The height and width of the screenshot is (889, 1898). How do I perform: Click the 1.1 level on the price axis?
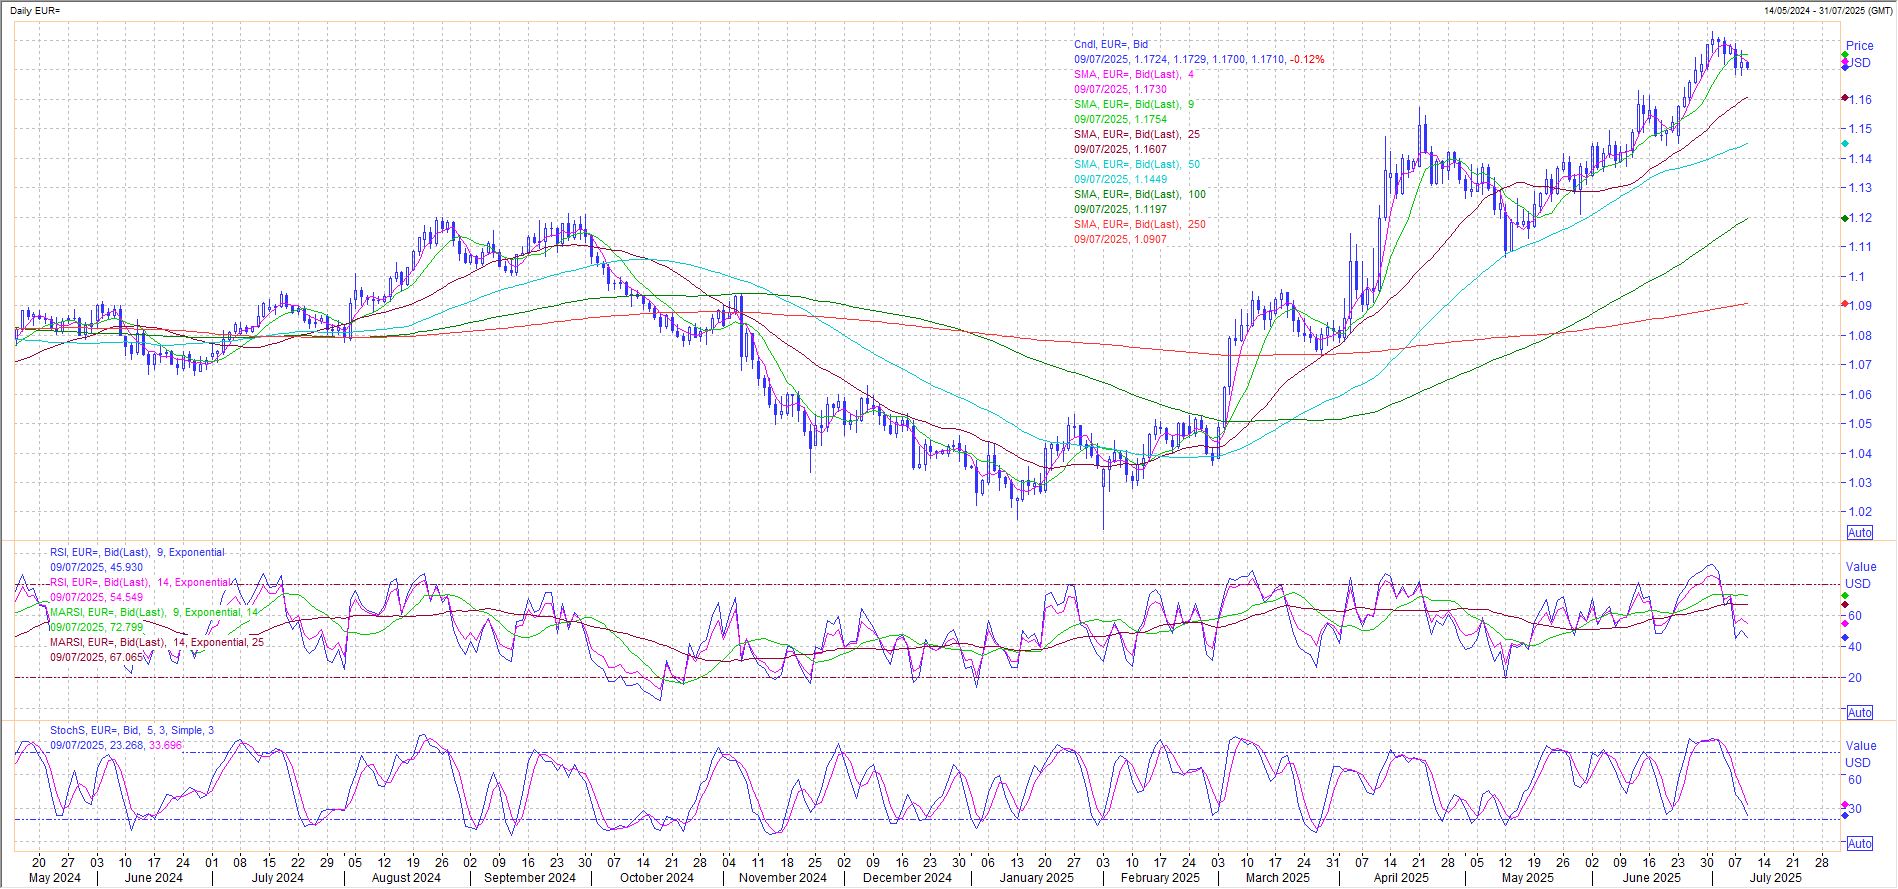1856,277
